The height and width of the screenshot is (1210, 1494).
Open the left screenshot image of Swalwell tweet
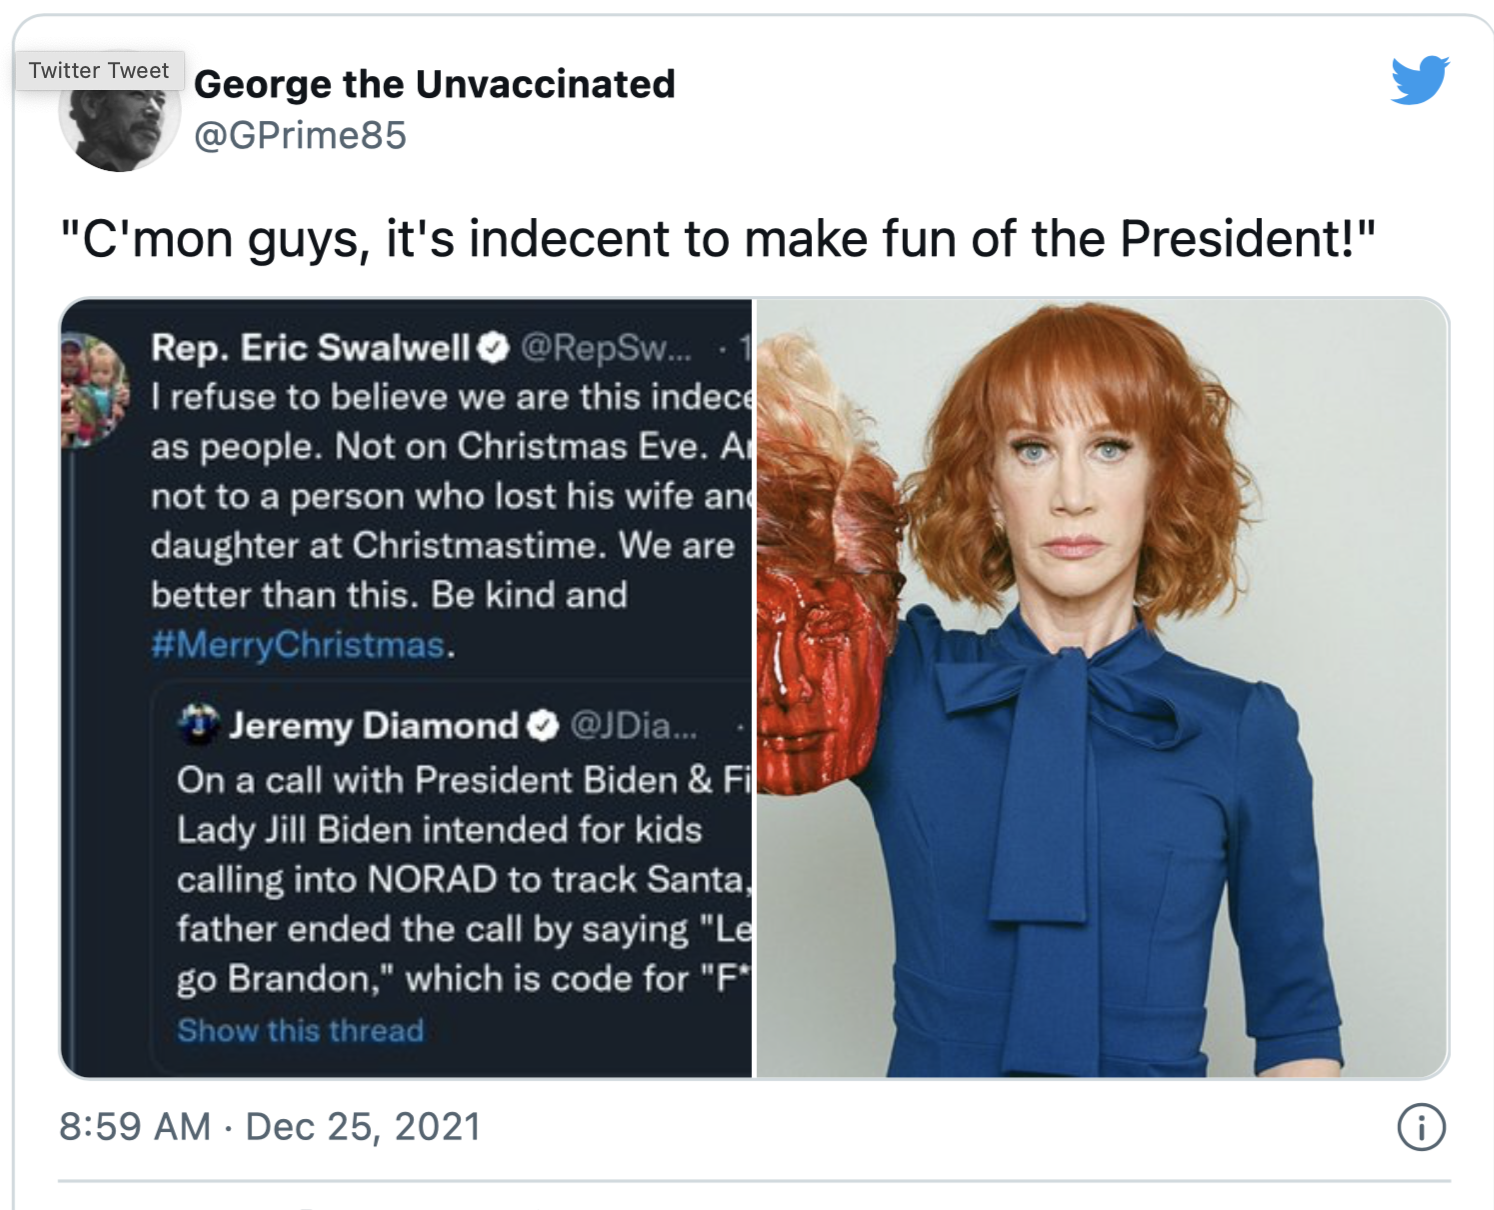point(406,688)
